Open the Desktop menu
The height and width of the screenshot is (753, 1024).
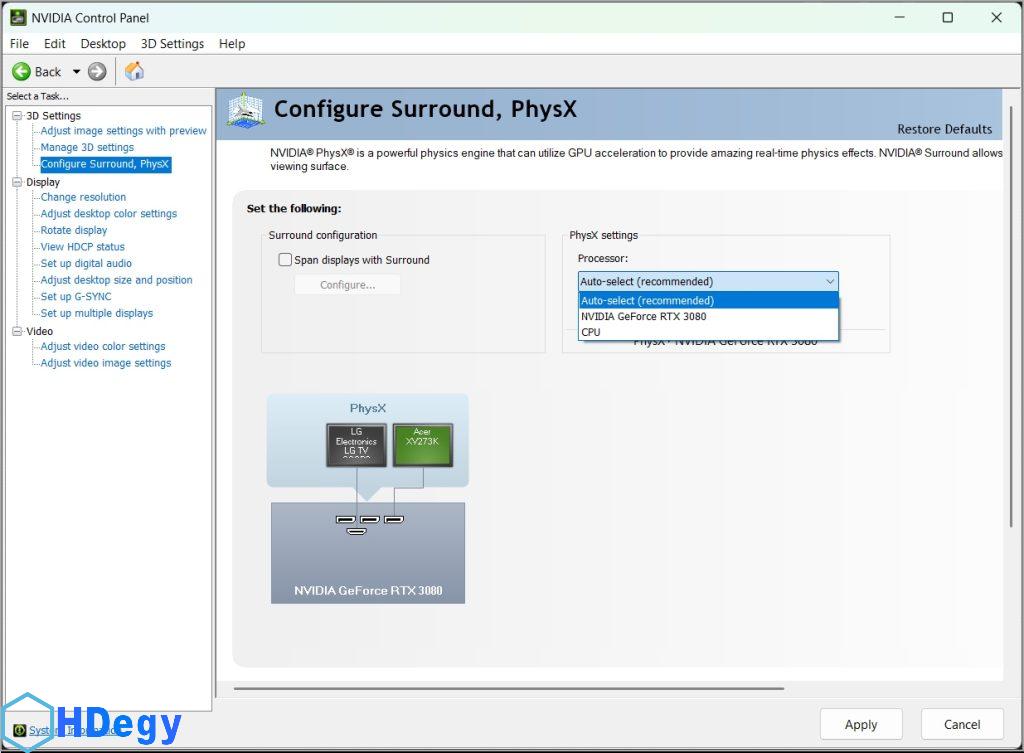coord(103,44)
